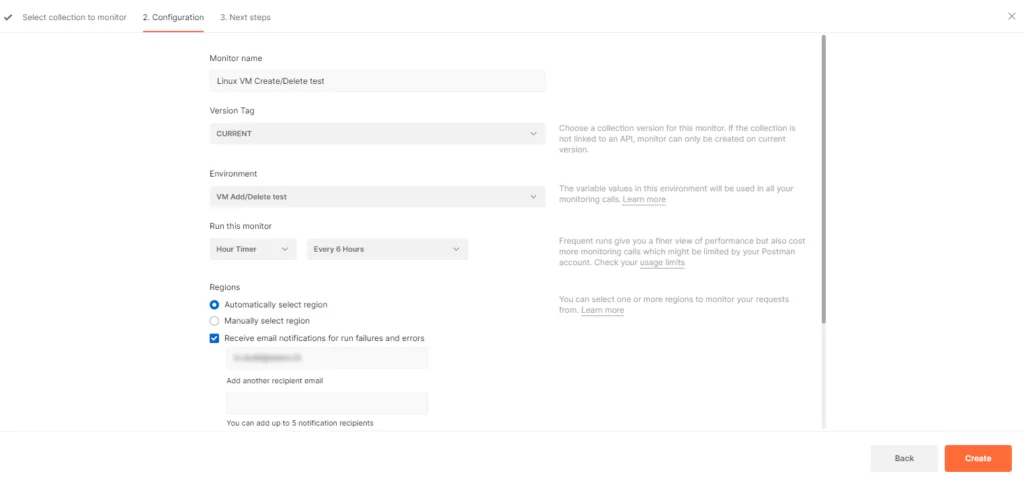Viewport: 1024px width, 486px height.
Task: Open the usage limits link
Action: click(662, 263)
